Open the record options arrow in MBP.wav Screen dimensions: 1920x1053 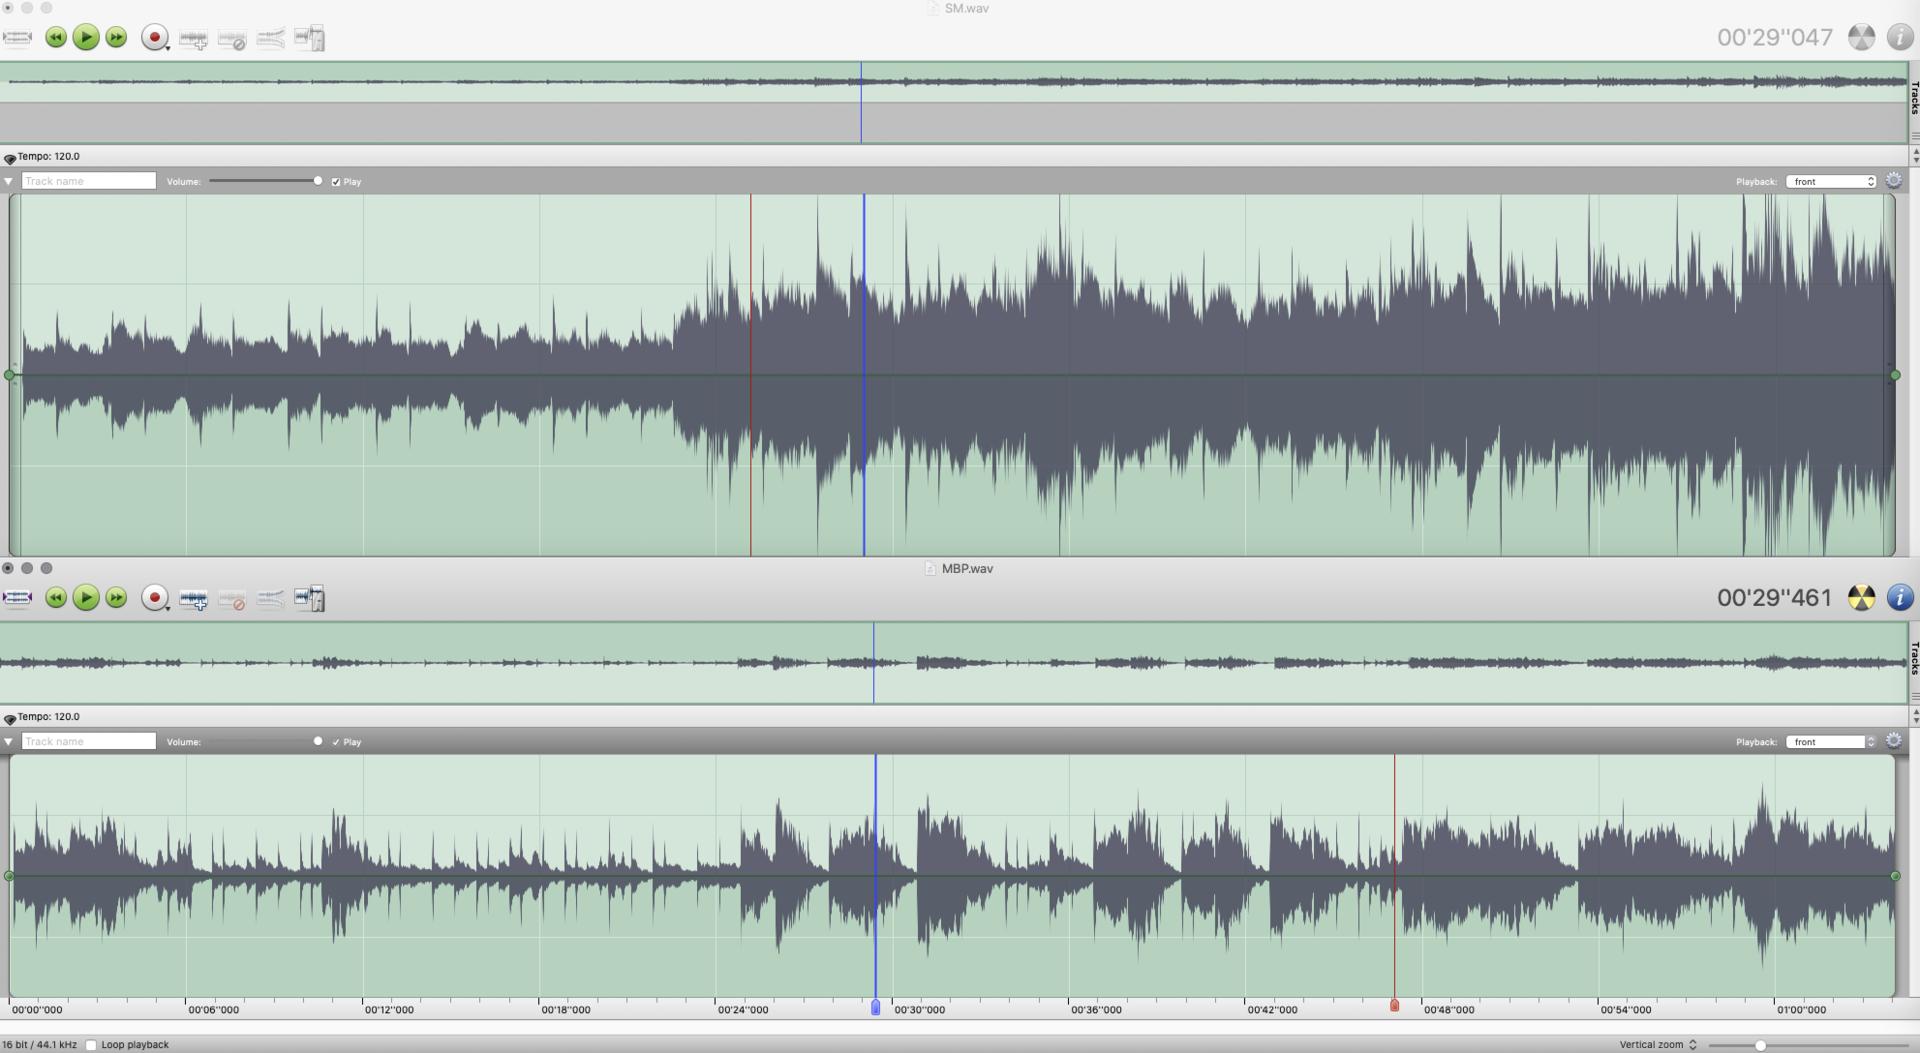point(168,607)
